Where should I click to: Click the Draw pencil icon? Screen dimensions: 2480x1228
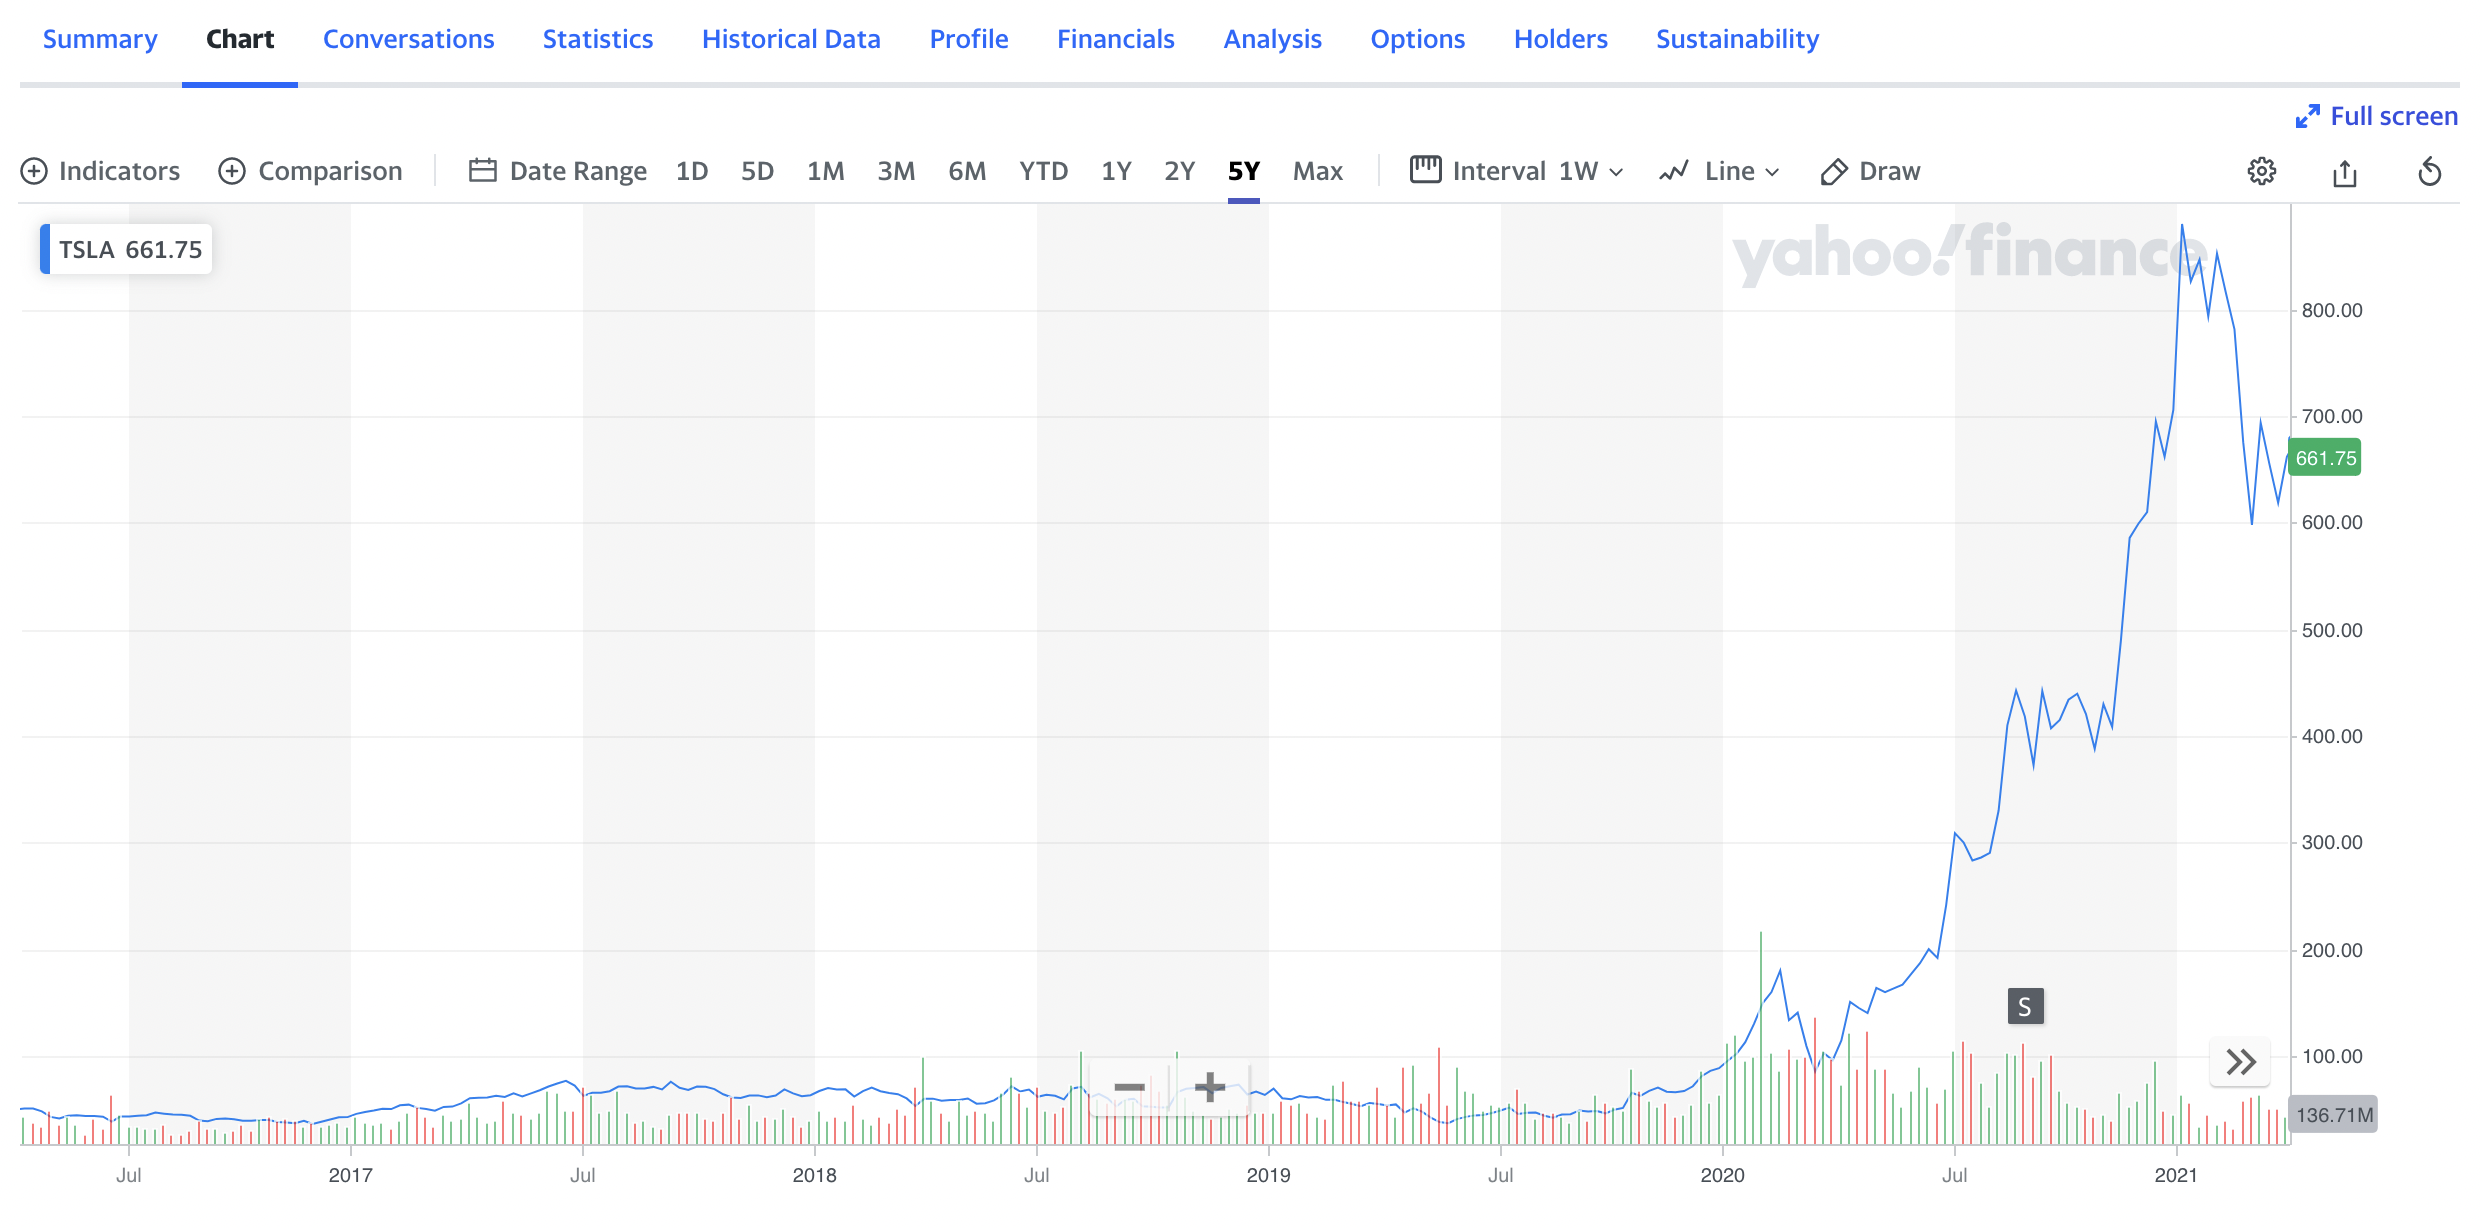1834,172
